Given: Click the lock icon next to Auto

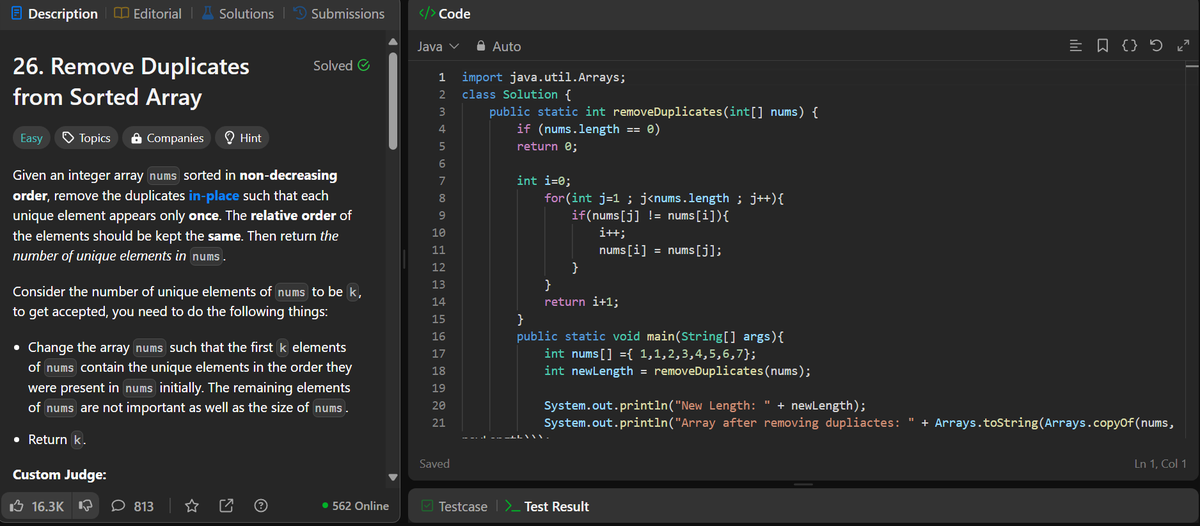Looking at the screenshot, I should click(x=481, y=46).
